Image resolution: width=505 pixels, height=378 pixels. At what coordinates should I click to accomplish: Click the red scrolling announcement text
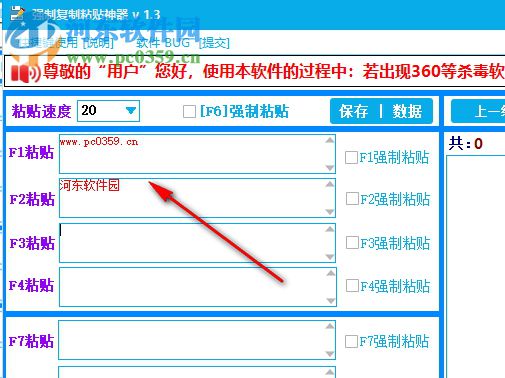[x=273, y=71]
